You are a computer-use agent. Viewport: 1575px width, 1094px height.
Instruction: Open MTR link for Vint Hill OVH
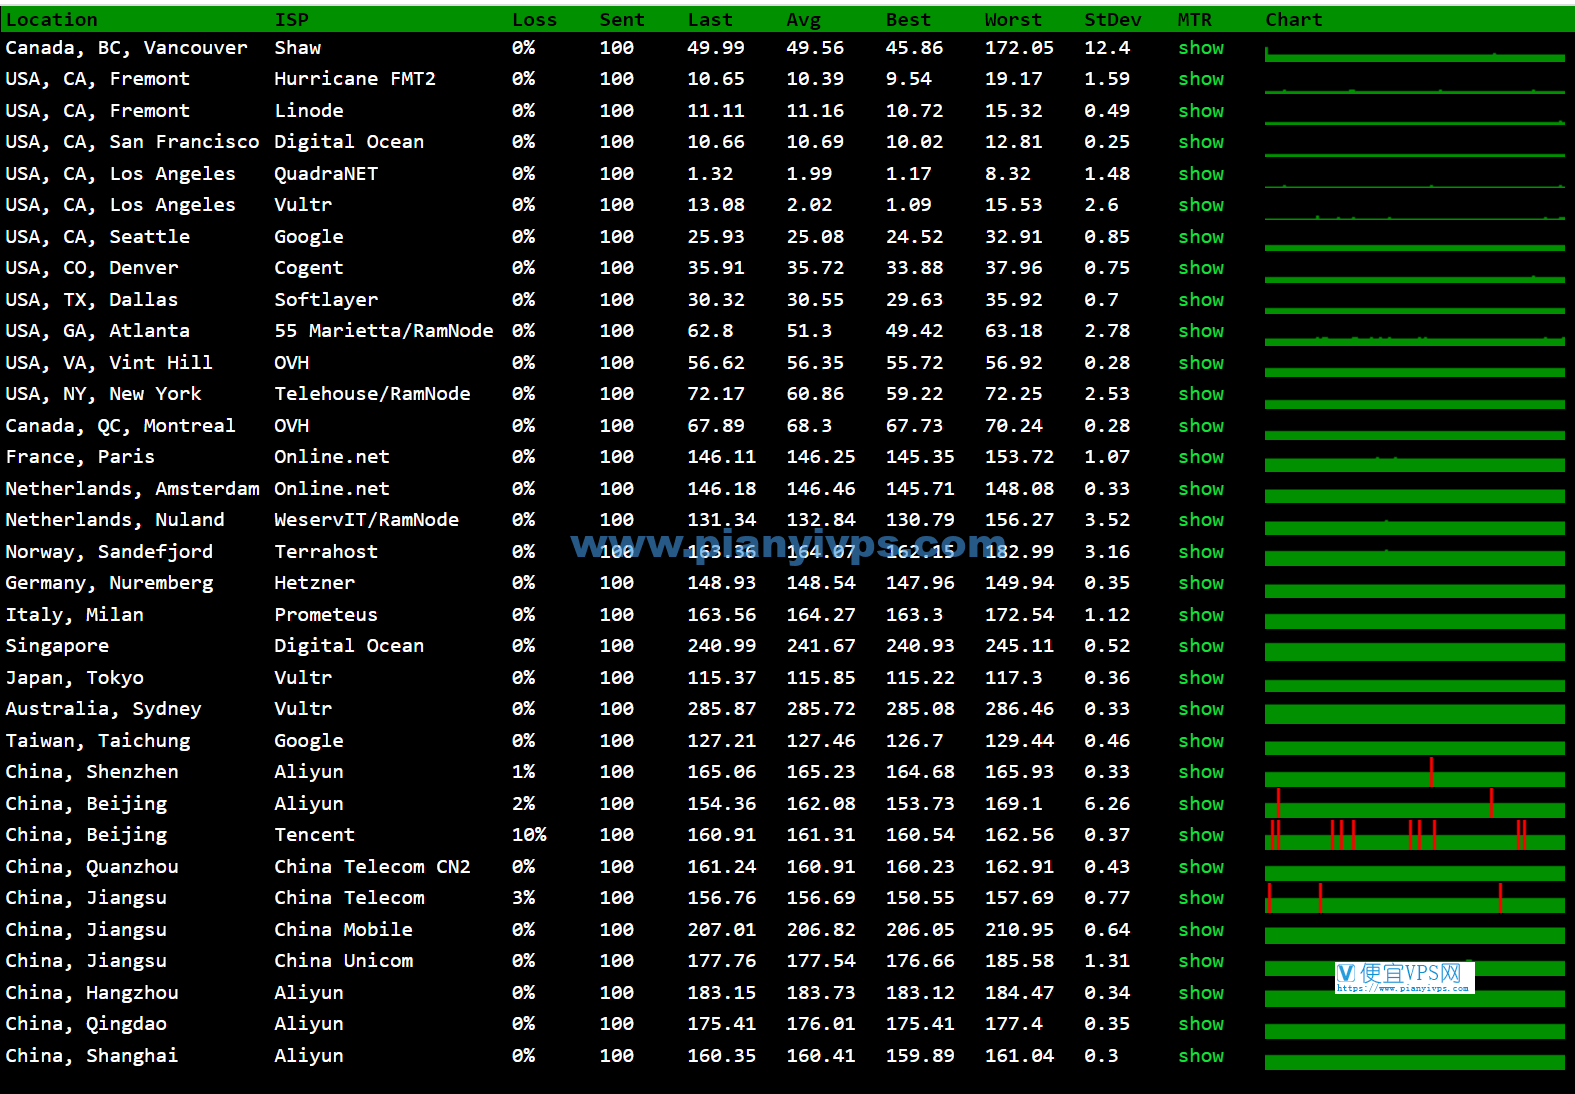click(x=1200, y=363)
